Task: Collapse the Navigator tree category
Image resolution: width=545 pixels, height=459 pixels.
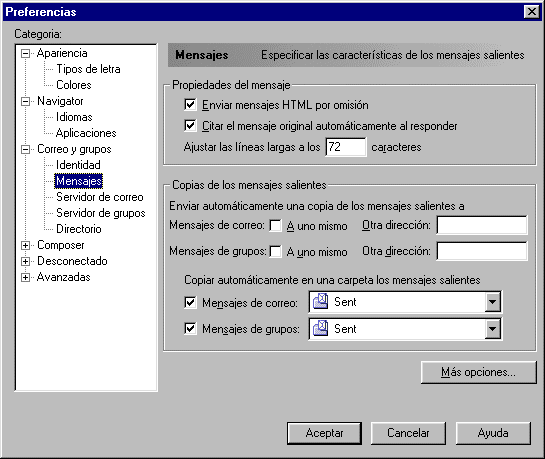Action: (25, 101)
